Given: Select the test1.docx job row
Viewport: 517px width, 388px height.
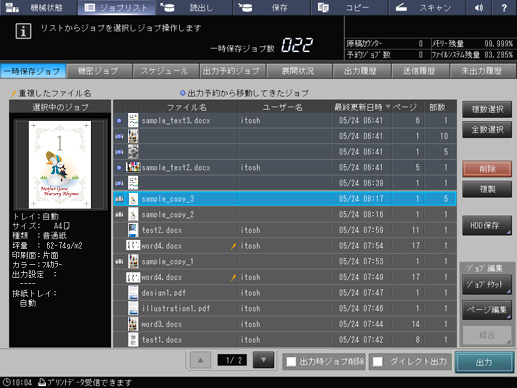Looking at the screenshot, I should (285, 340).
